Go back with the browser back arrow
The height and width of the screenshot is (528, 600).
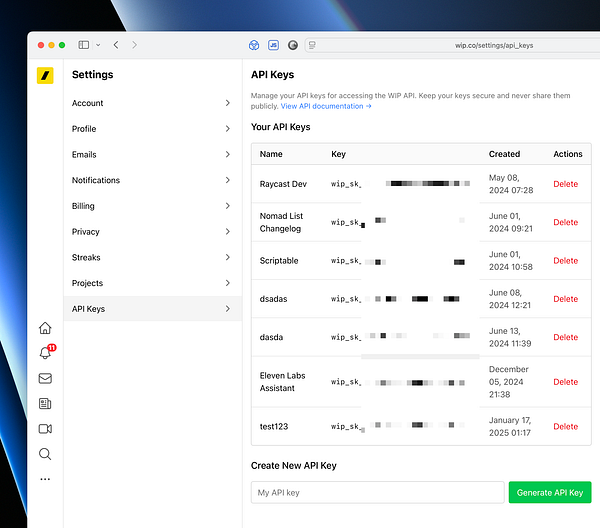coord(116,45)
